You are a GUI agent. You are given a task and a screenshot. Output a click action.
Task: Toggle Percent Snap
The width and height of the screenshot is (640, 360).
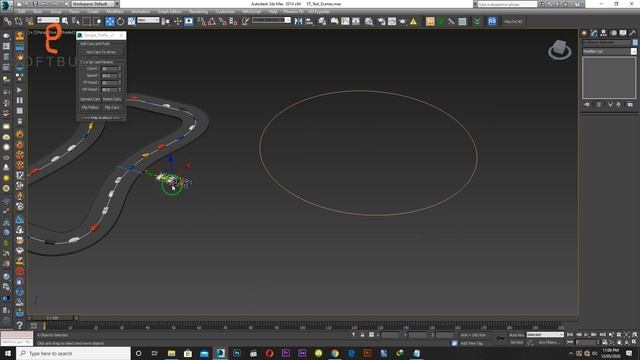(x=222, y=21)
